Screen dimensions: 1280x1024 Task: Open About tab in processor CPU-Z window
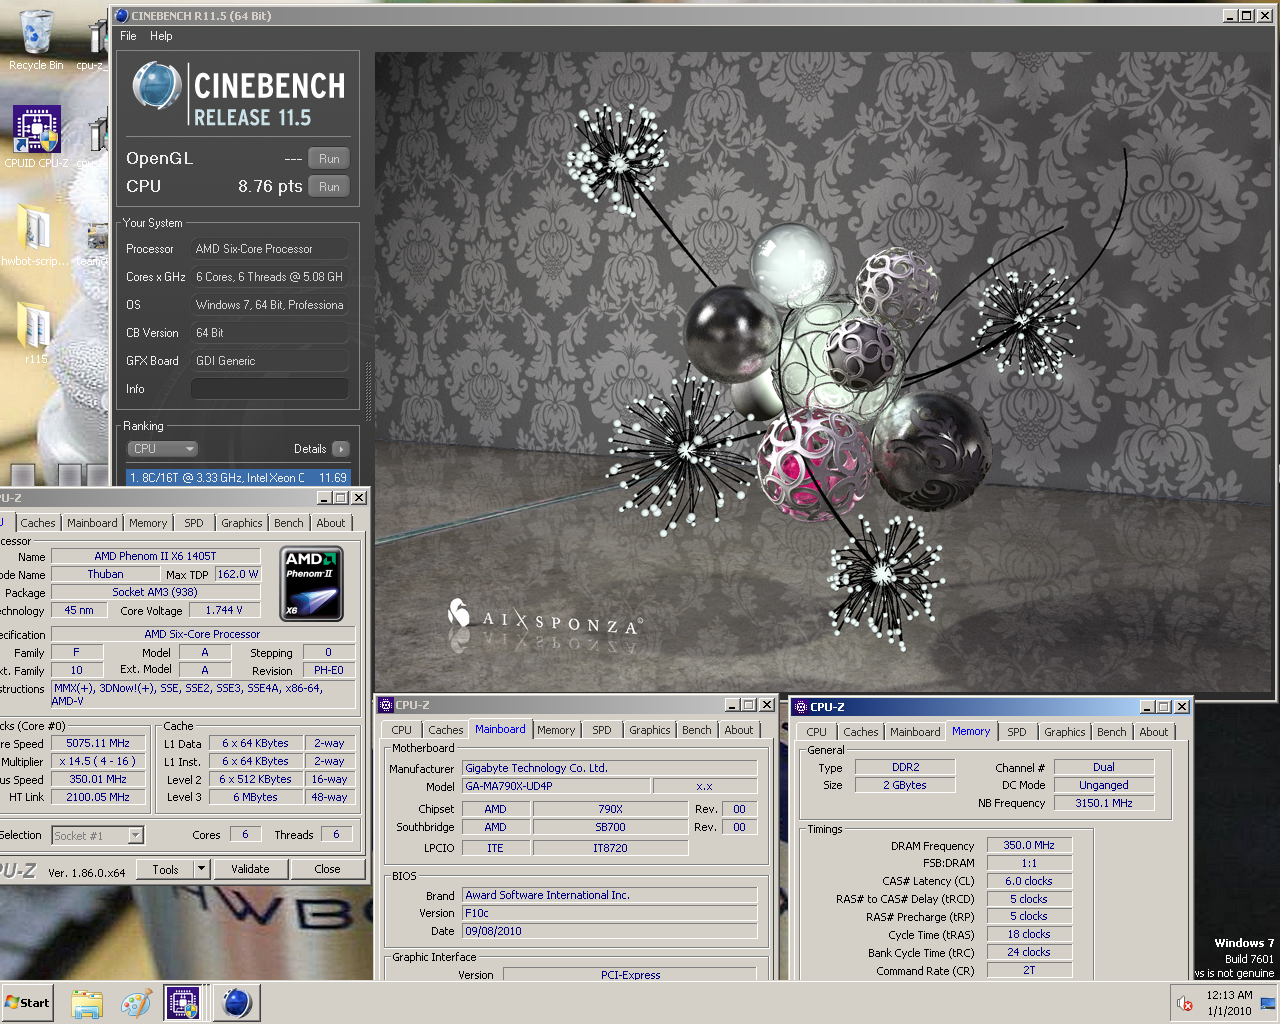coord(331,523)
